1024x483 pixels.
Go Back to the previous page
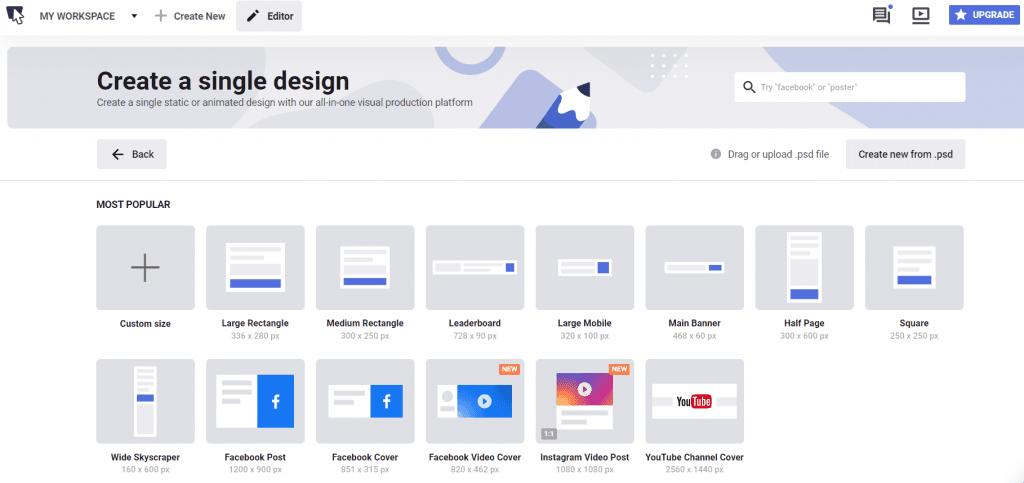coord(132,154)
